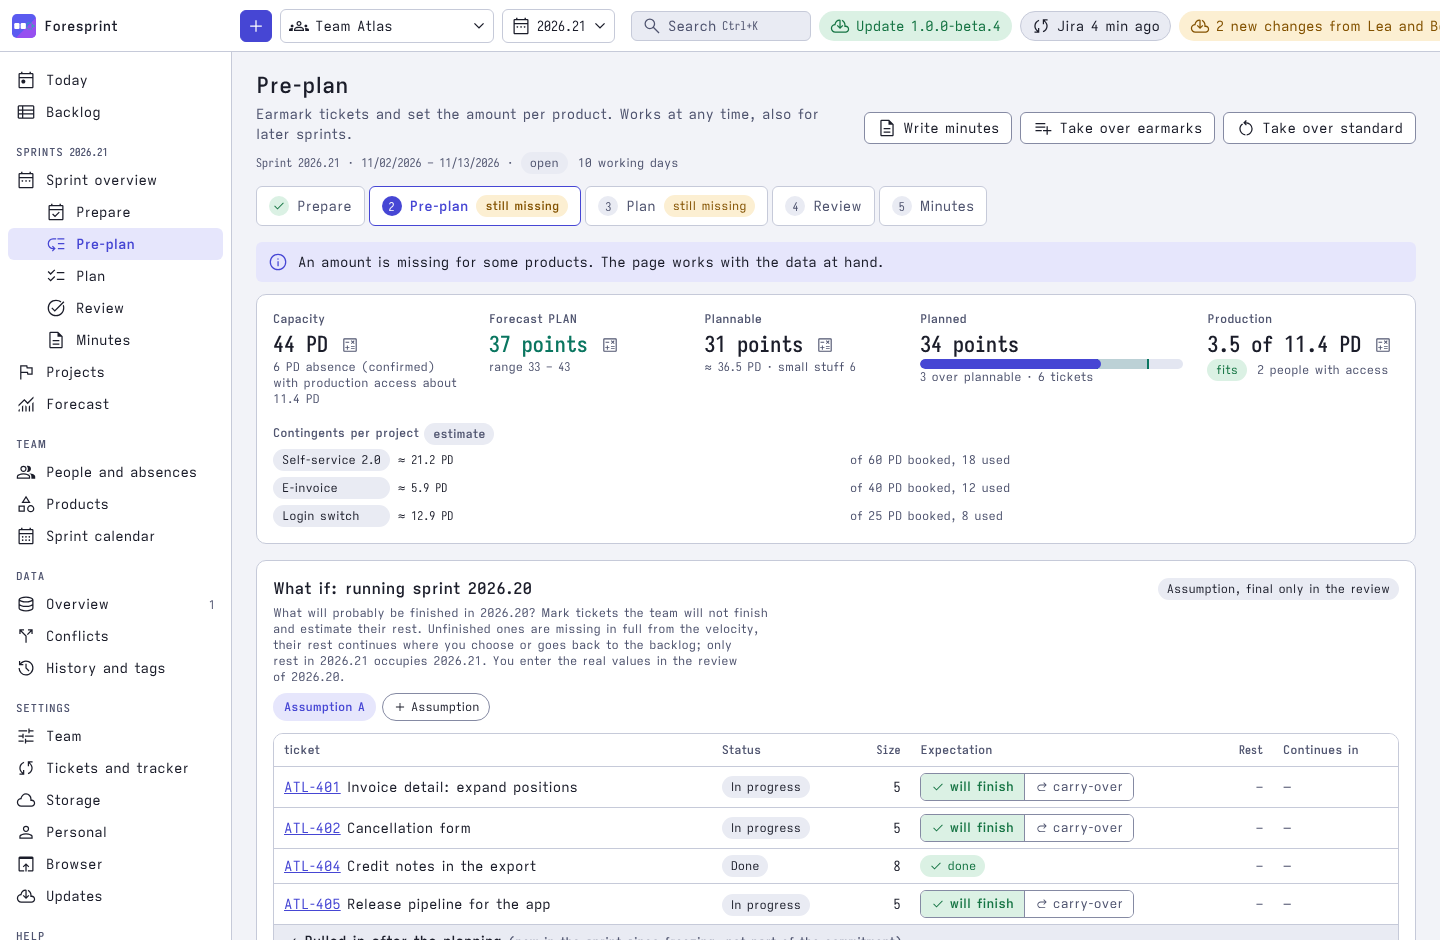1440x940 pixels.
Task: Switch to the Review step tab
Action: [823, 206]
